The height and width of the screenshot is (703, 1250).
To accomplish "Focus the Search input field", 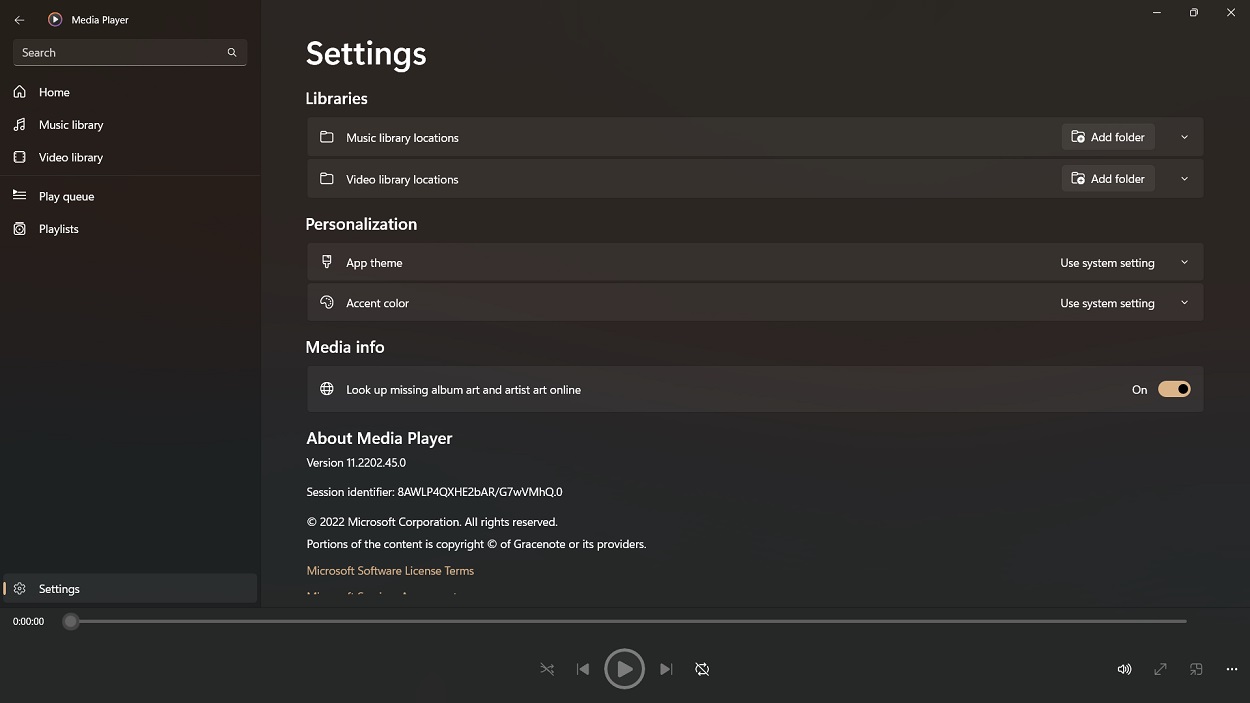I will (x=130, y=53).
